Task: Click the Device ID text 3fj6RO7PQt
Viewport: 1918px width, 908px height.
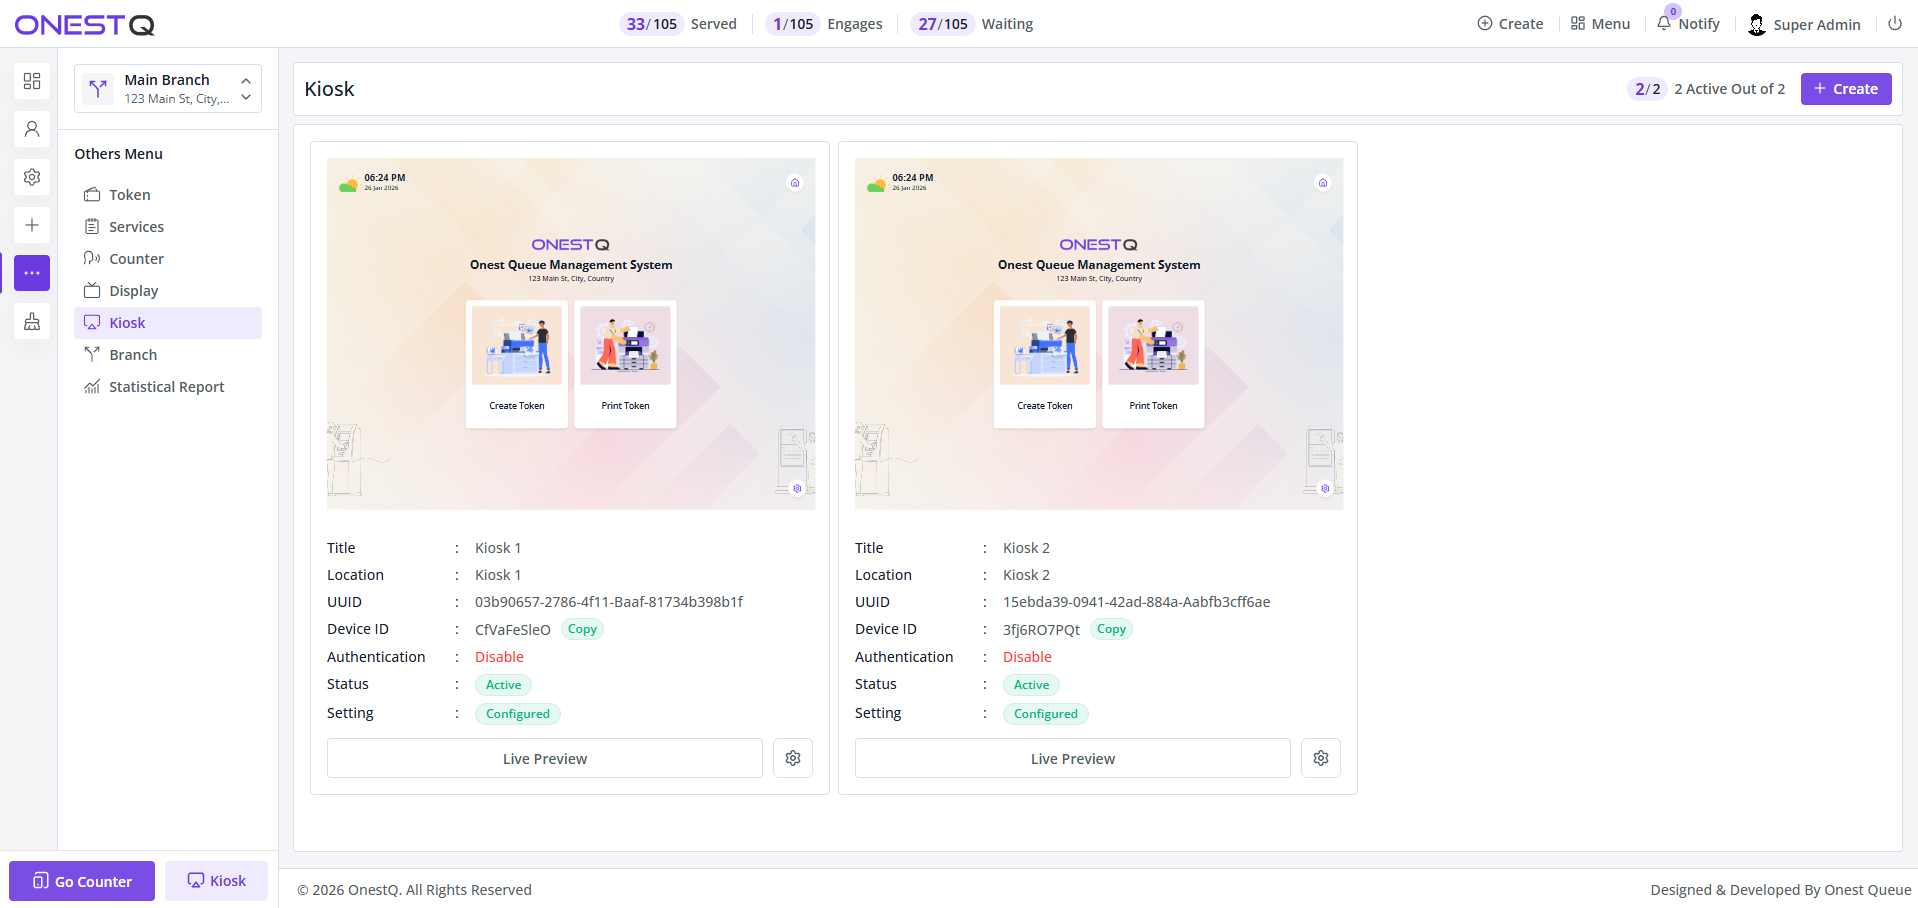Action: tap(1042, 630)
